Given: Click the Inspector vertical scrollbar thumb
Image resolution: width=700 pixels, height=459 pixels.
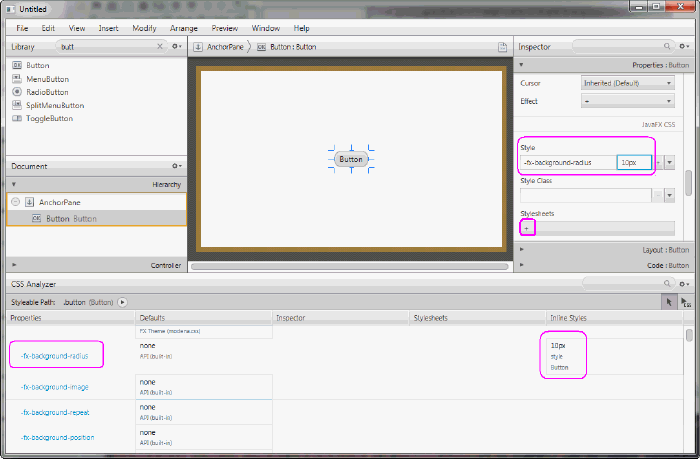Looking at the screenshot, I should click(x=688, y=182).
